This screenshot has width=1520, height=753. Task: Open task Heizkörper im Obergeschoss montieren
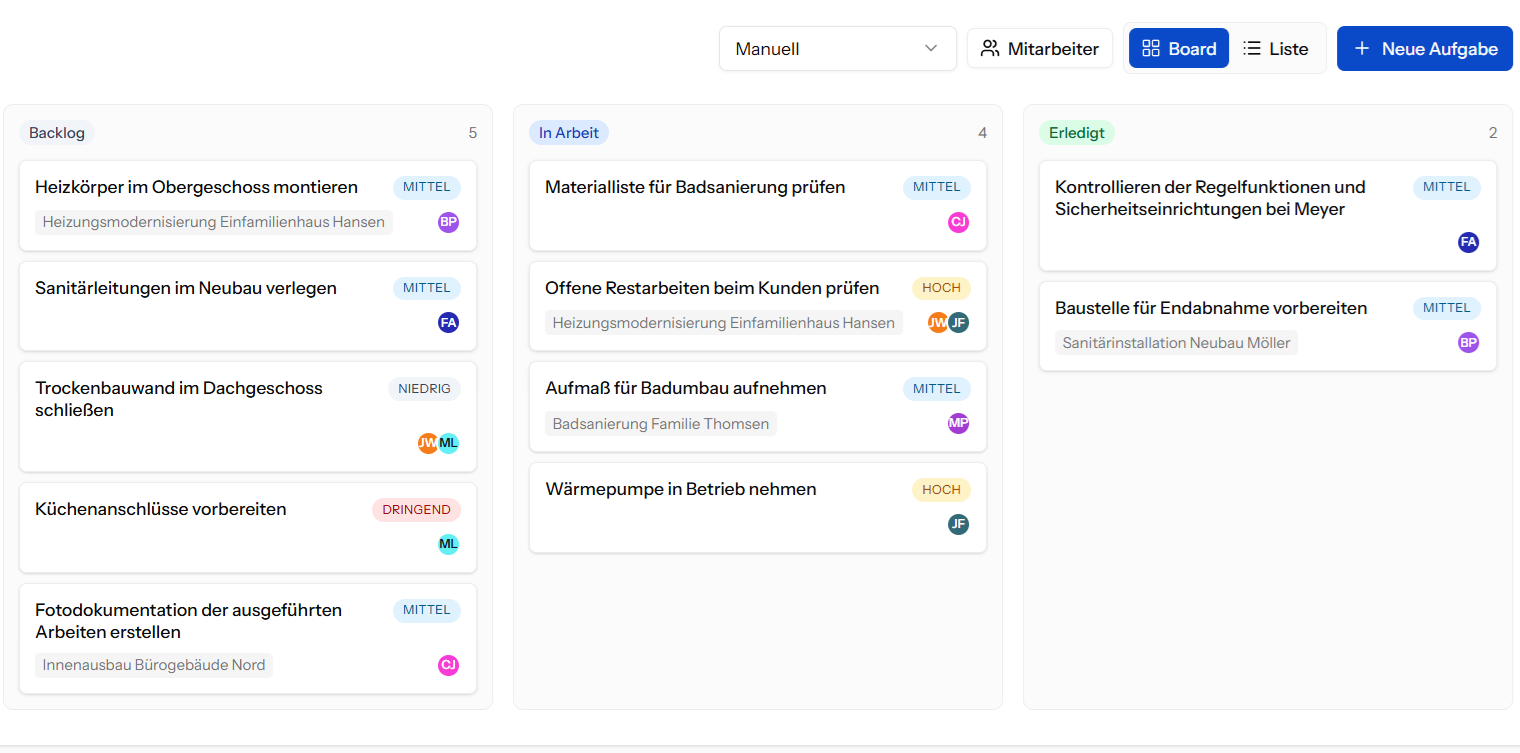196,187
